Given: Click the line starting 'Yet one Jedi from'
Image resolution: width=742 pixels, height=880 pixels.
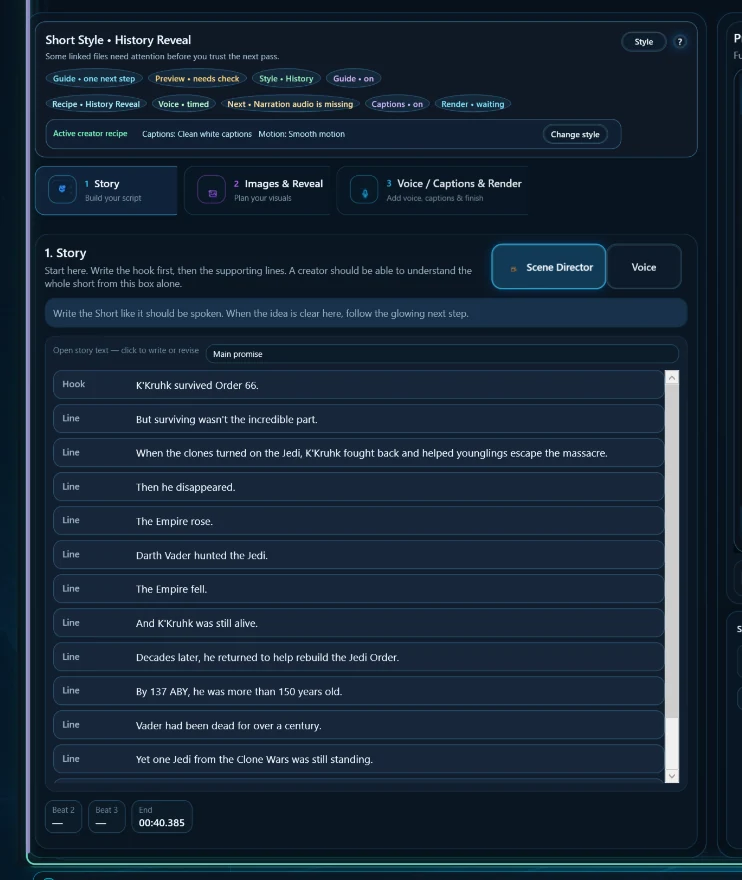Looking at the screenshot, I should 359,759.
